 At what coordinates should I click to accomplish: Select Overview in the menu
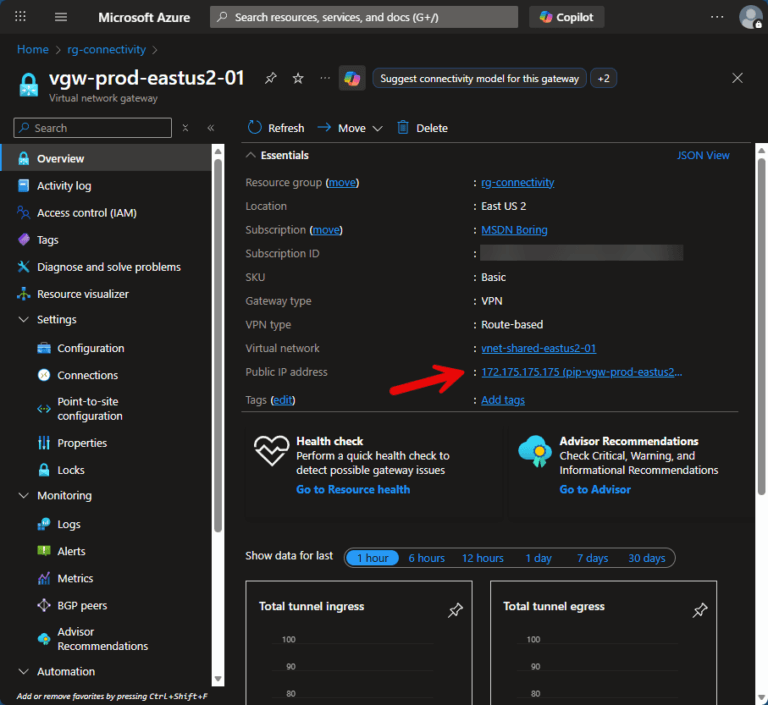[x=106, y=158]
